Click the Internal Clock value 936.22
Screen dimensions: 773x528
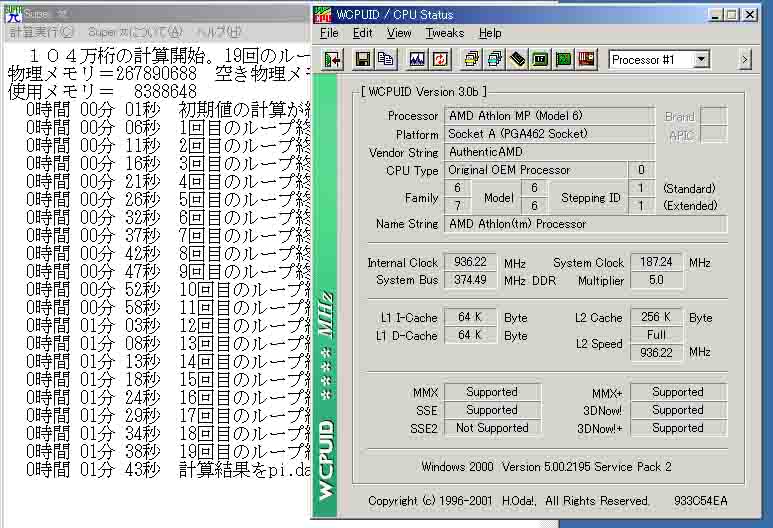(x=470, y=262)
